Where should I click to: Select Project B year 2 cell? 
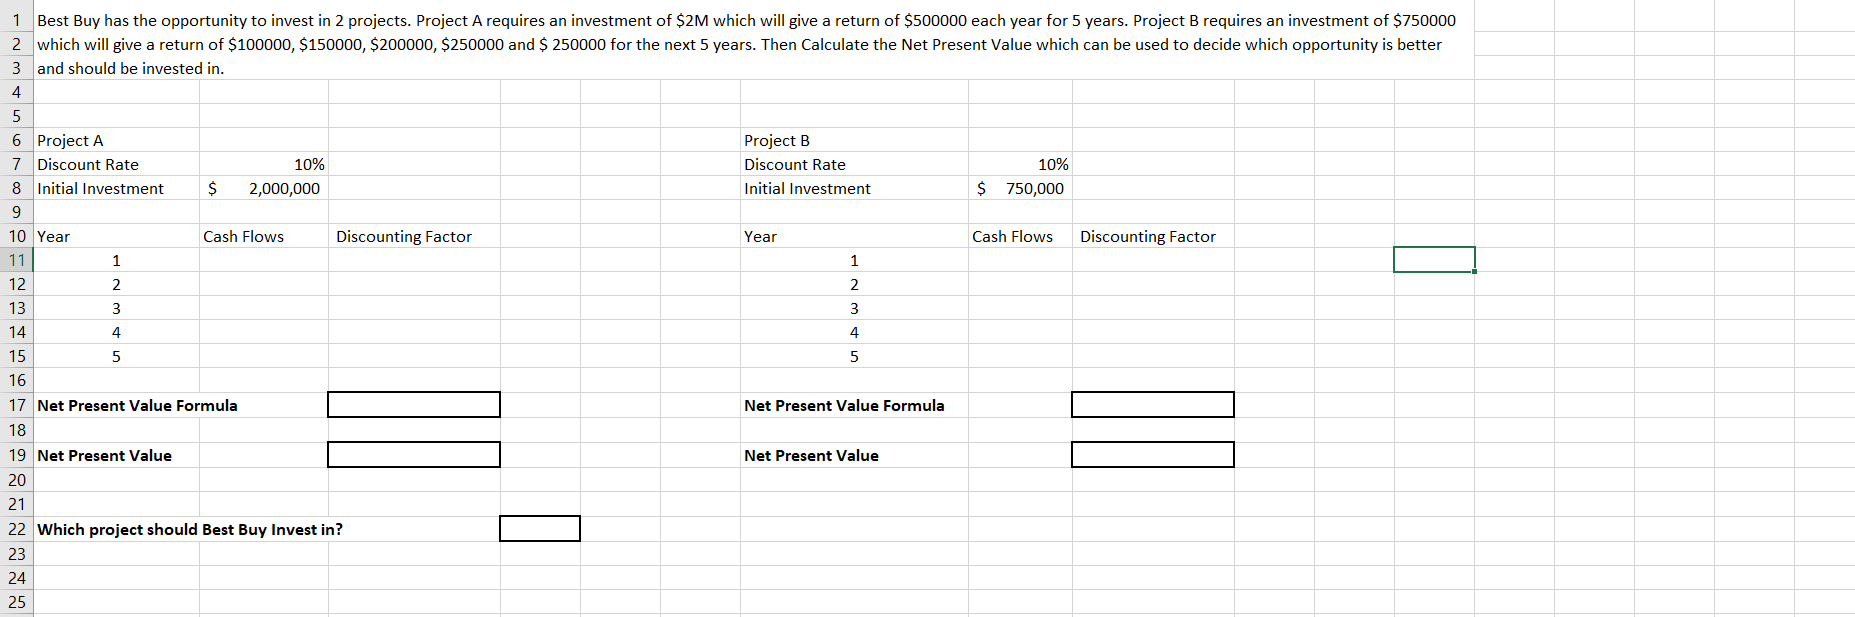(854, 284)
